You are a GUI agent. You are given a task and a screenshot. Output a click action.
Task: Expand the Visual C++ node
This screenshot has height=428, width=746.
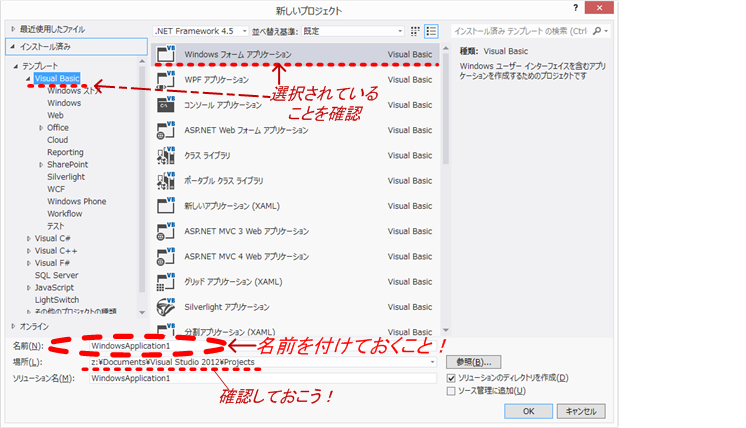tap(29, 251)
